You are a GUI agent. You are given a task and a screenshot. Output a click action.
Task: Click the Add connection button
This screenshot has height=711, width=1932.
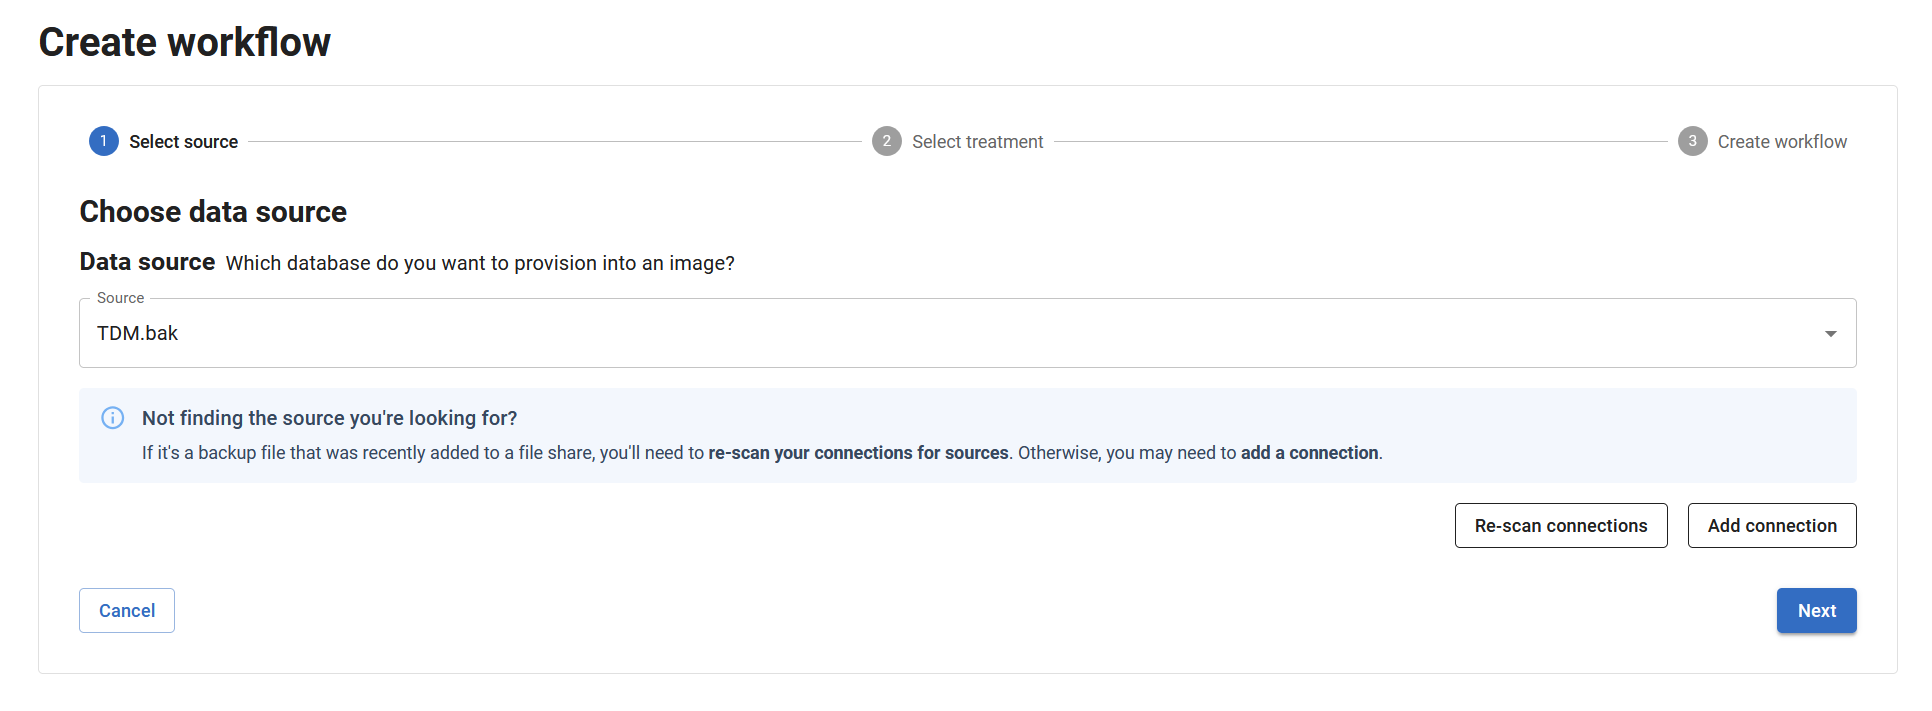coord(1771,526)
